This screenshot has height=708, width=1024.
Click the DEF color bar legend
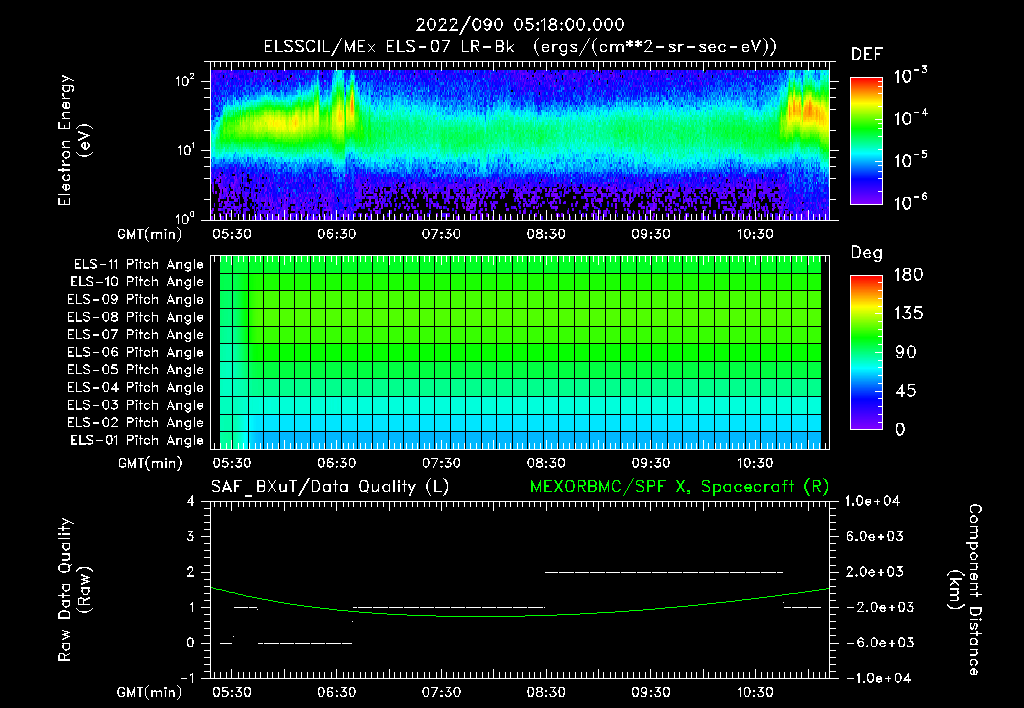click(x=866, y=140)
